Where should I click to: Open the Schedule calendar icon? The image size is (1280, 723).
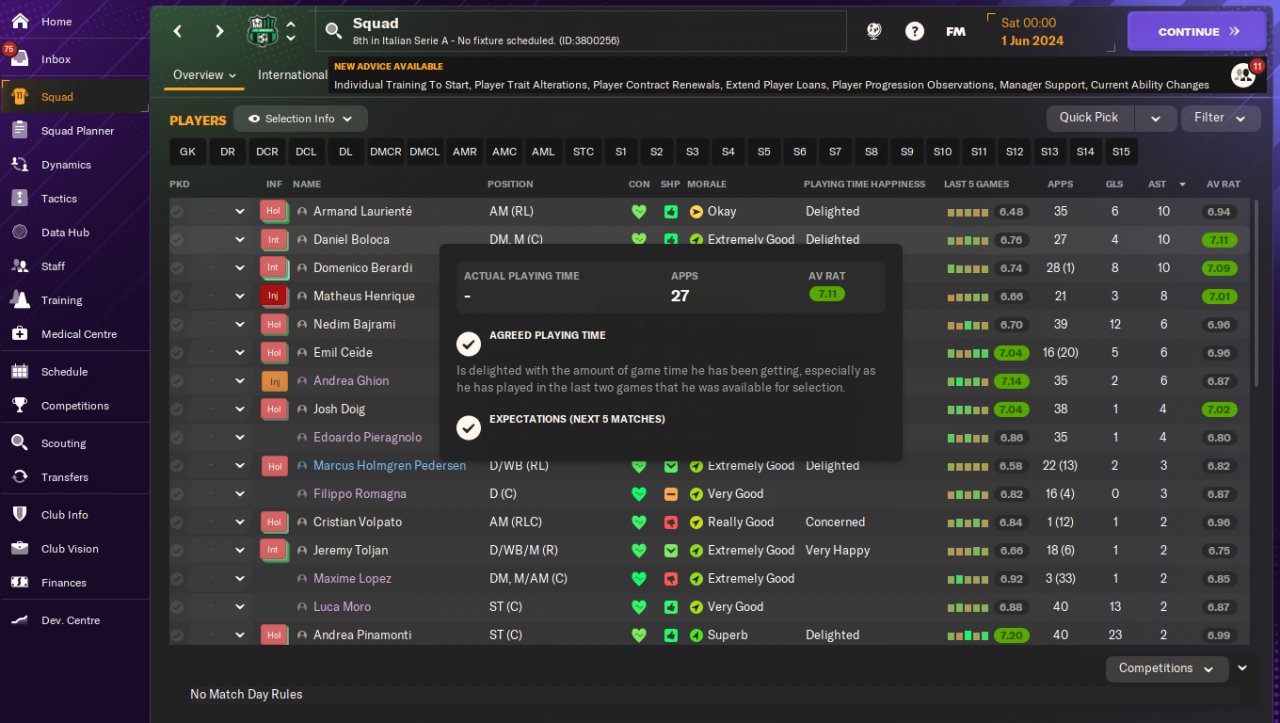coord(19,372)
